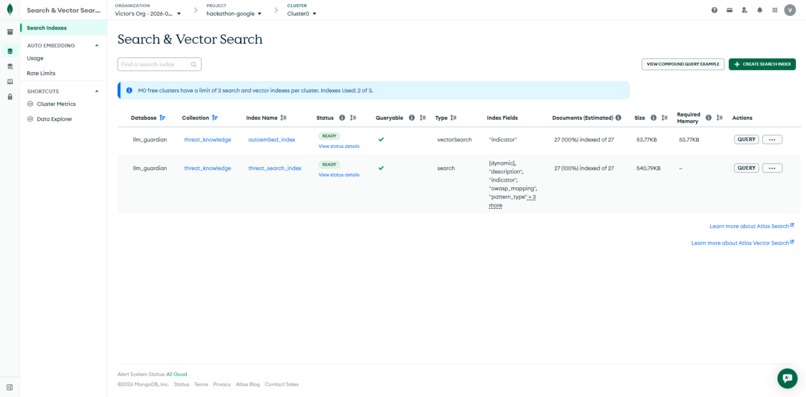
Task: Open Learn more about Atlas Vector Search
Action: tap(743, 243)
